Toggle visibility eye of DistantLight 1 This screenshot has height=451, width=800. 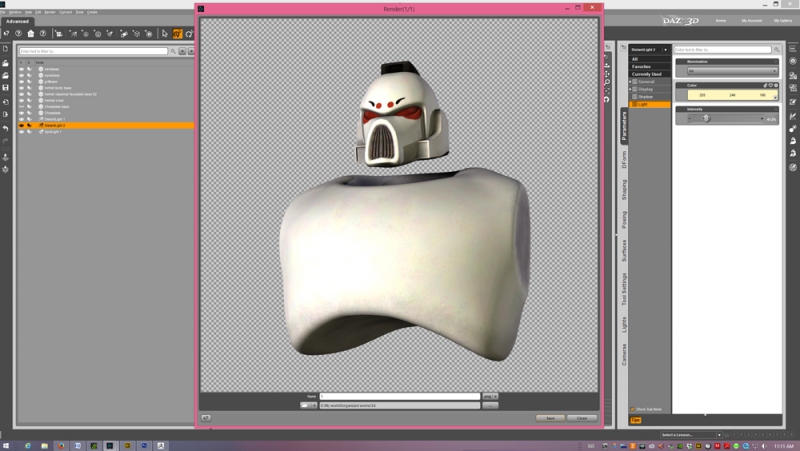click(21, 119)
